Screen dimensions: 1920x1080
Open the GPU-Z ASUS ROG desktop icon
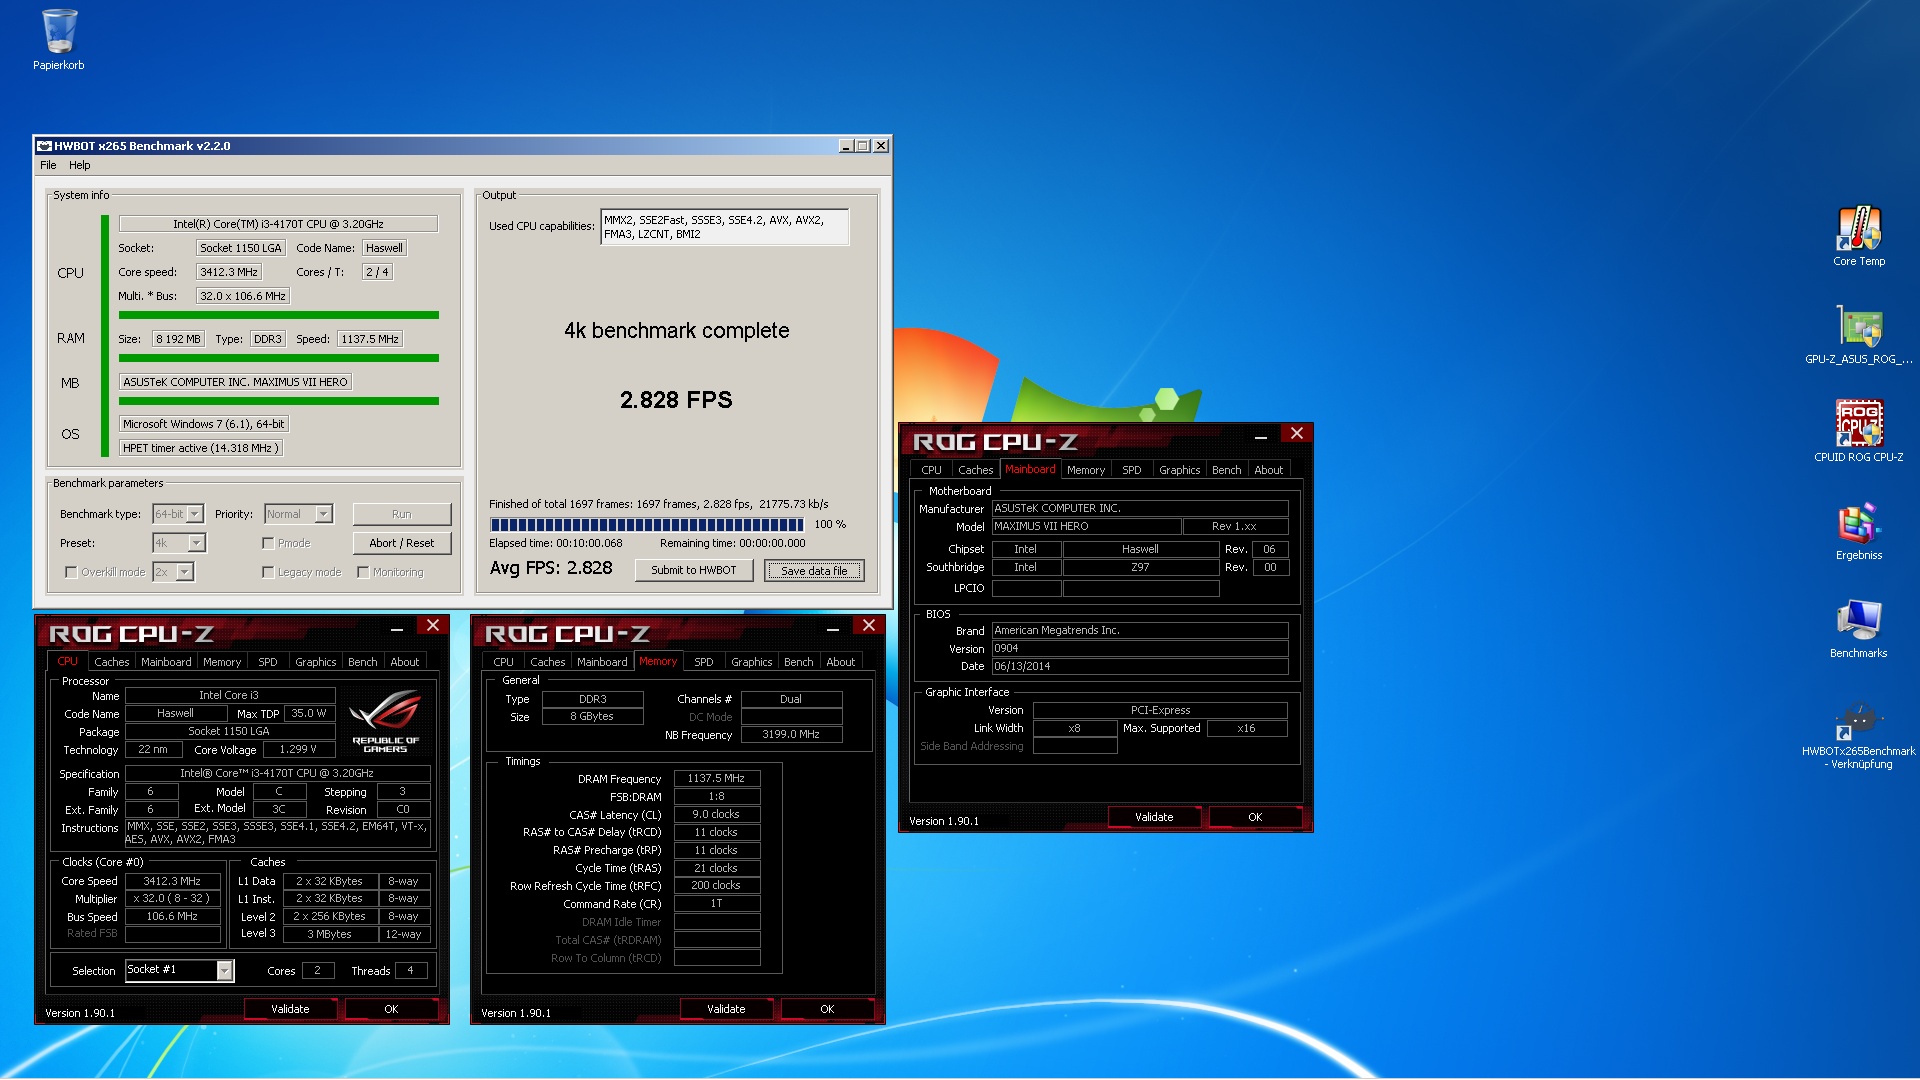coord(1859,334)
